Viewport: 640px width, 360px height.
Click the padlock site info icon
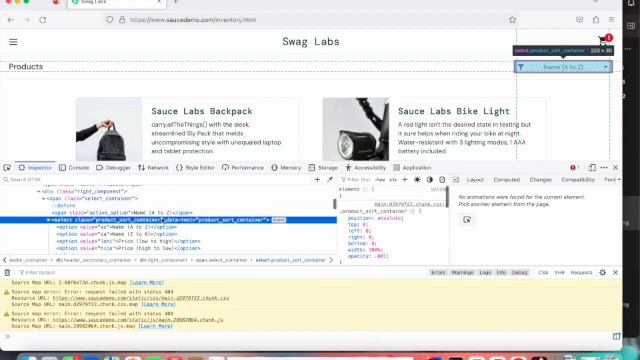tap(122, 20)
